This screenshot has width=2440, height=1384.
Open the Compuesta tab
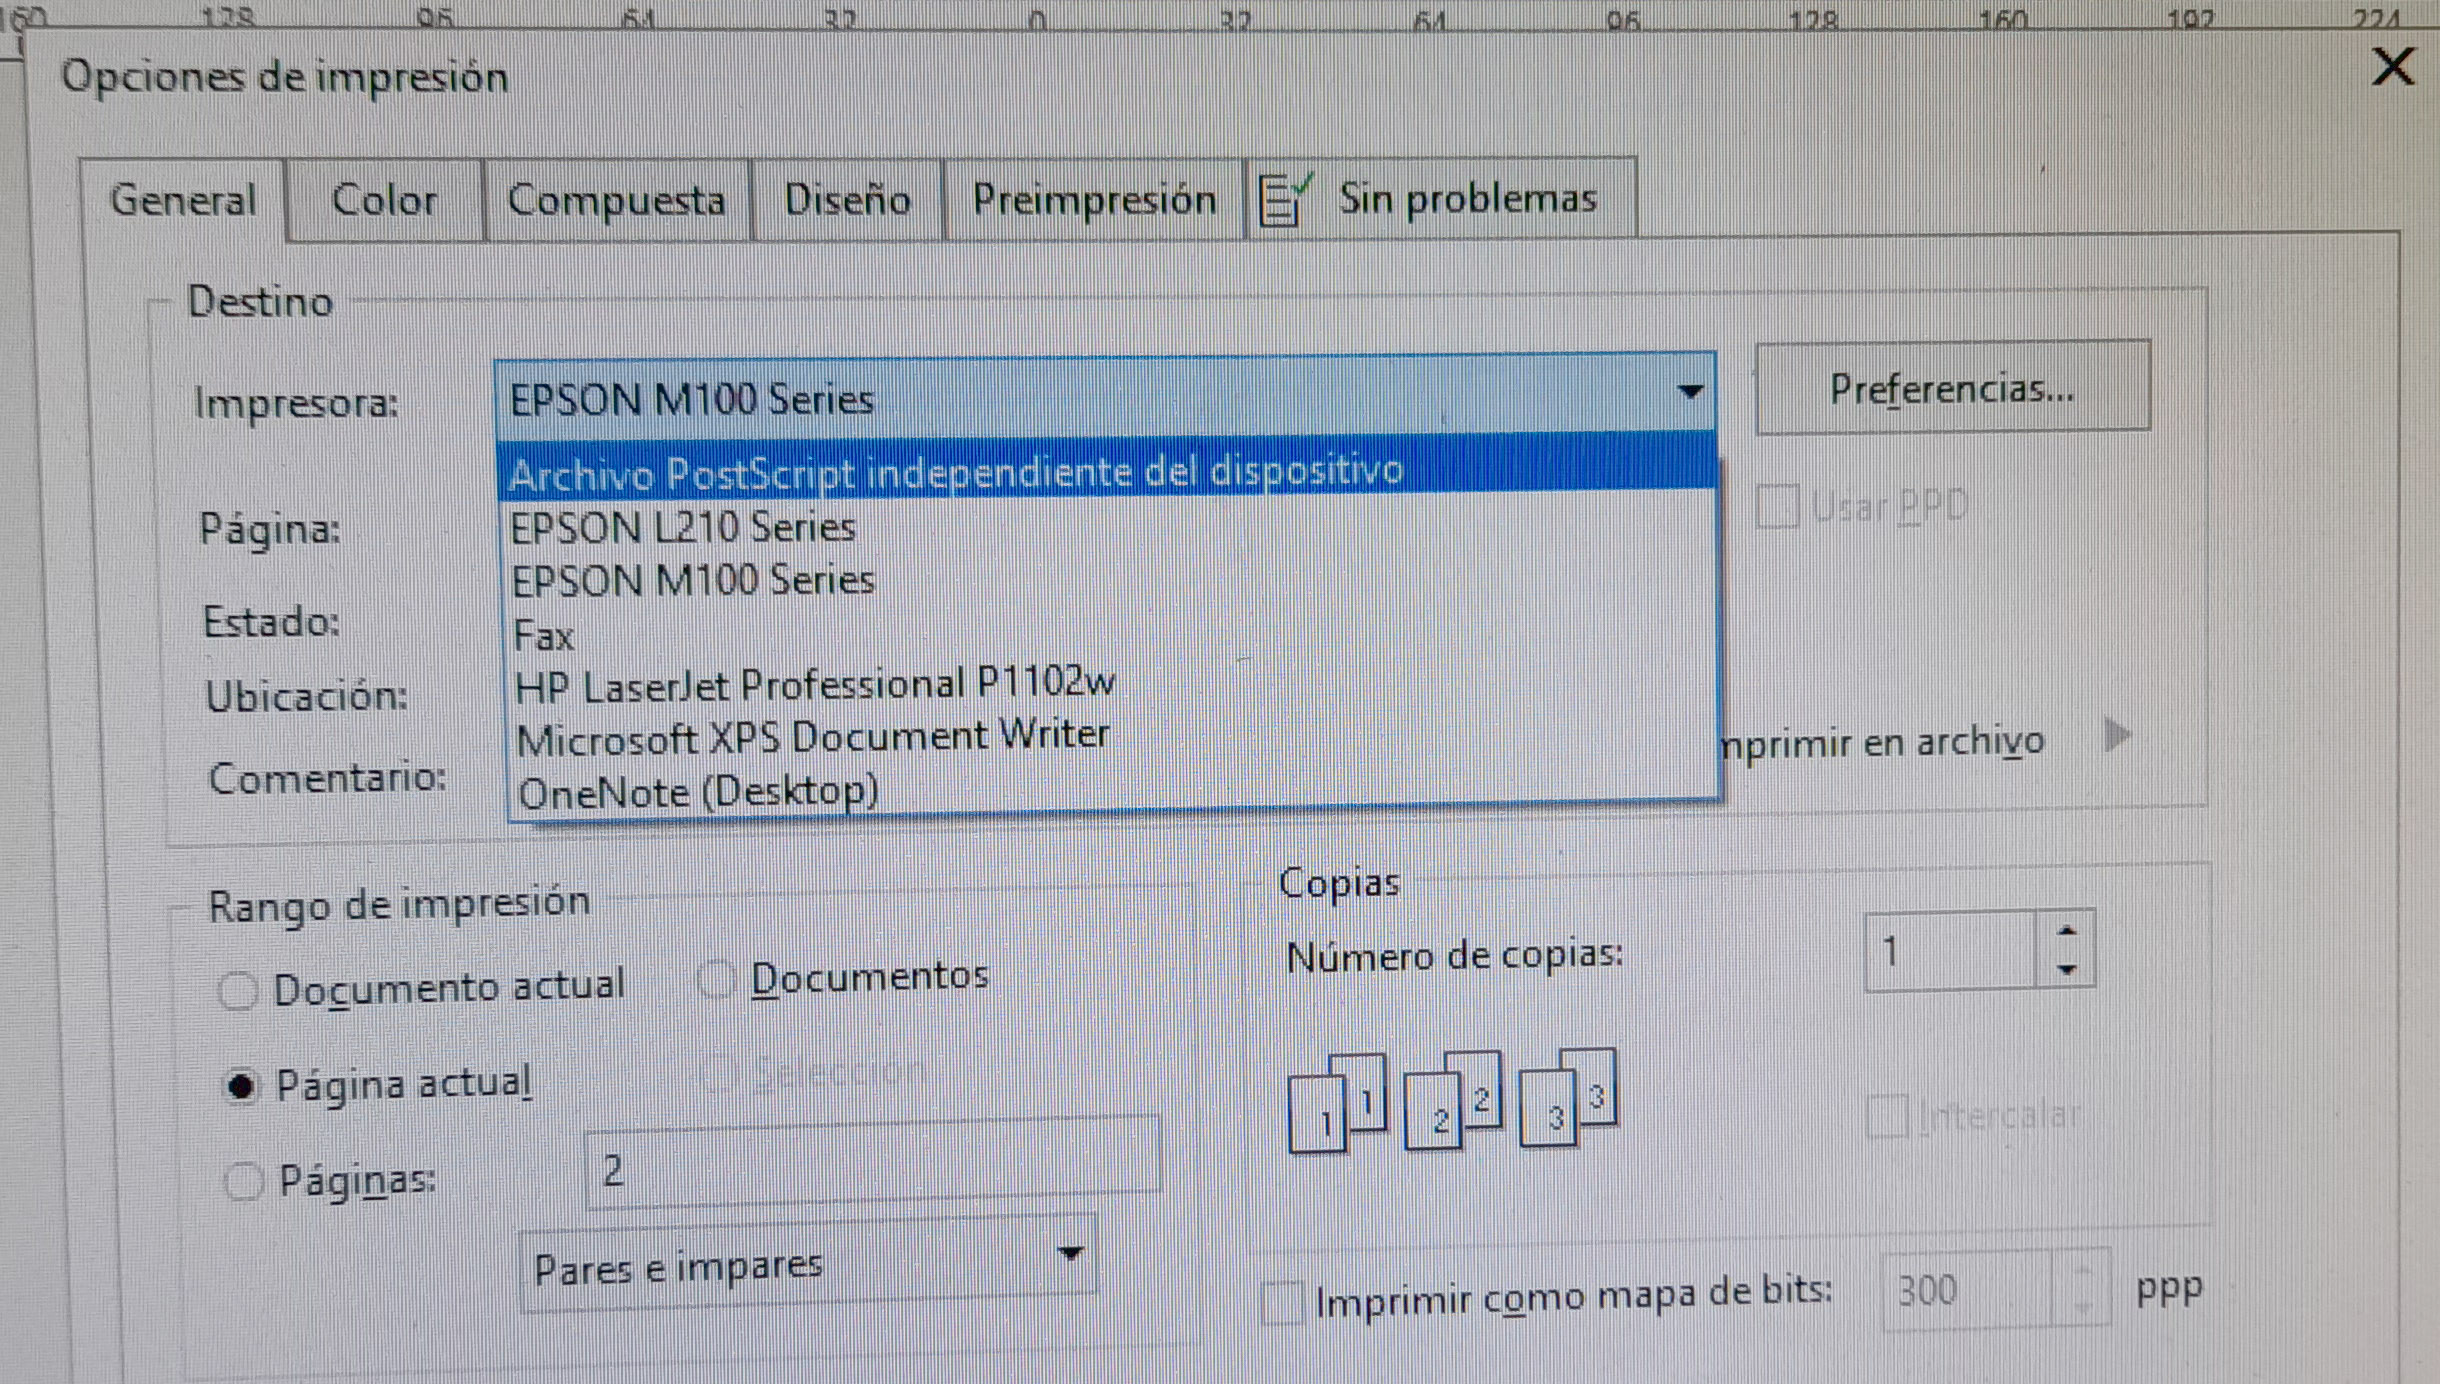[616, 199]
